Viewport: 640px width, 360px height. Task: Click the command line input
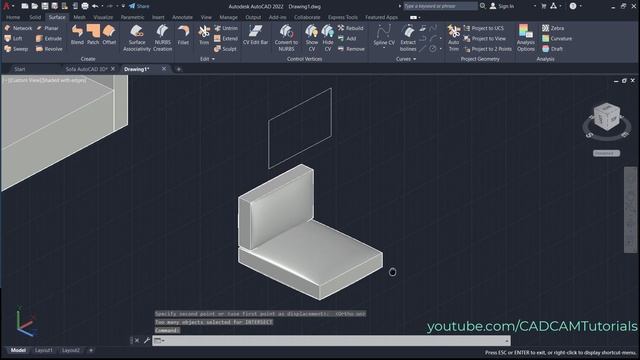coord(331,340)
